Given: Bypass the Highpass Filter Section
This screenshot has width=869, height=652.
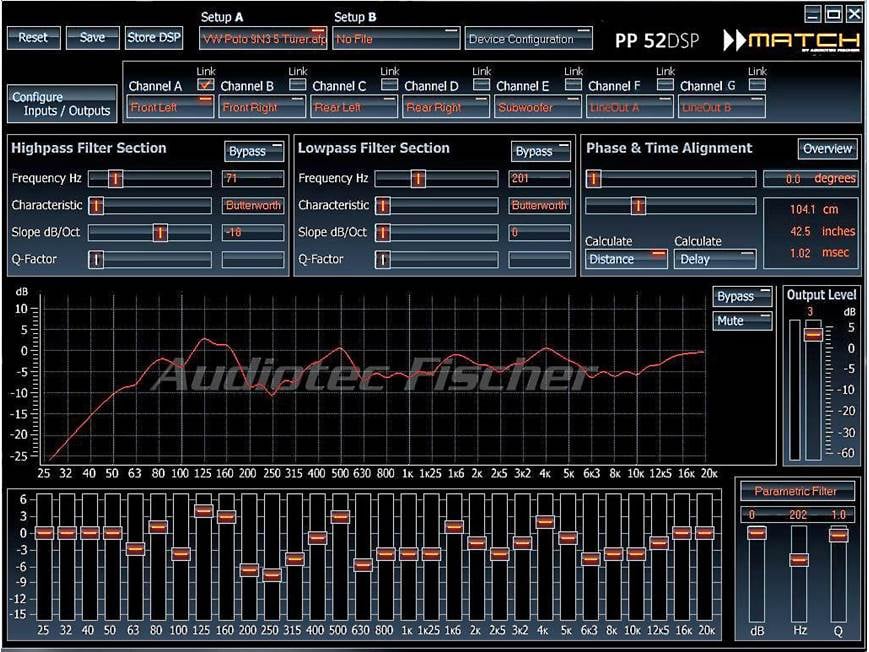Looking at the screenshot, I should point(253,152).
